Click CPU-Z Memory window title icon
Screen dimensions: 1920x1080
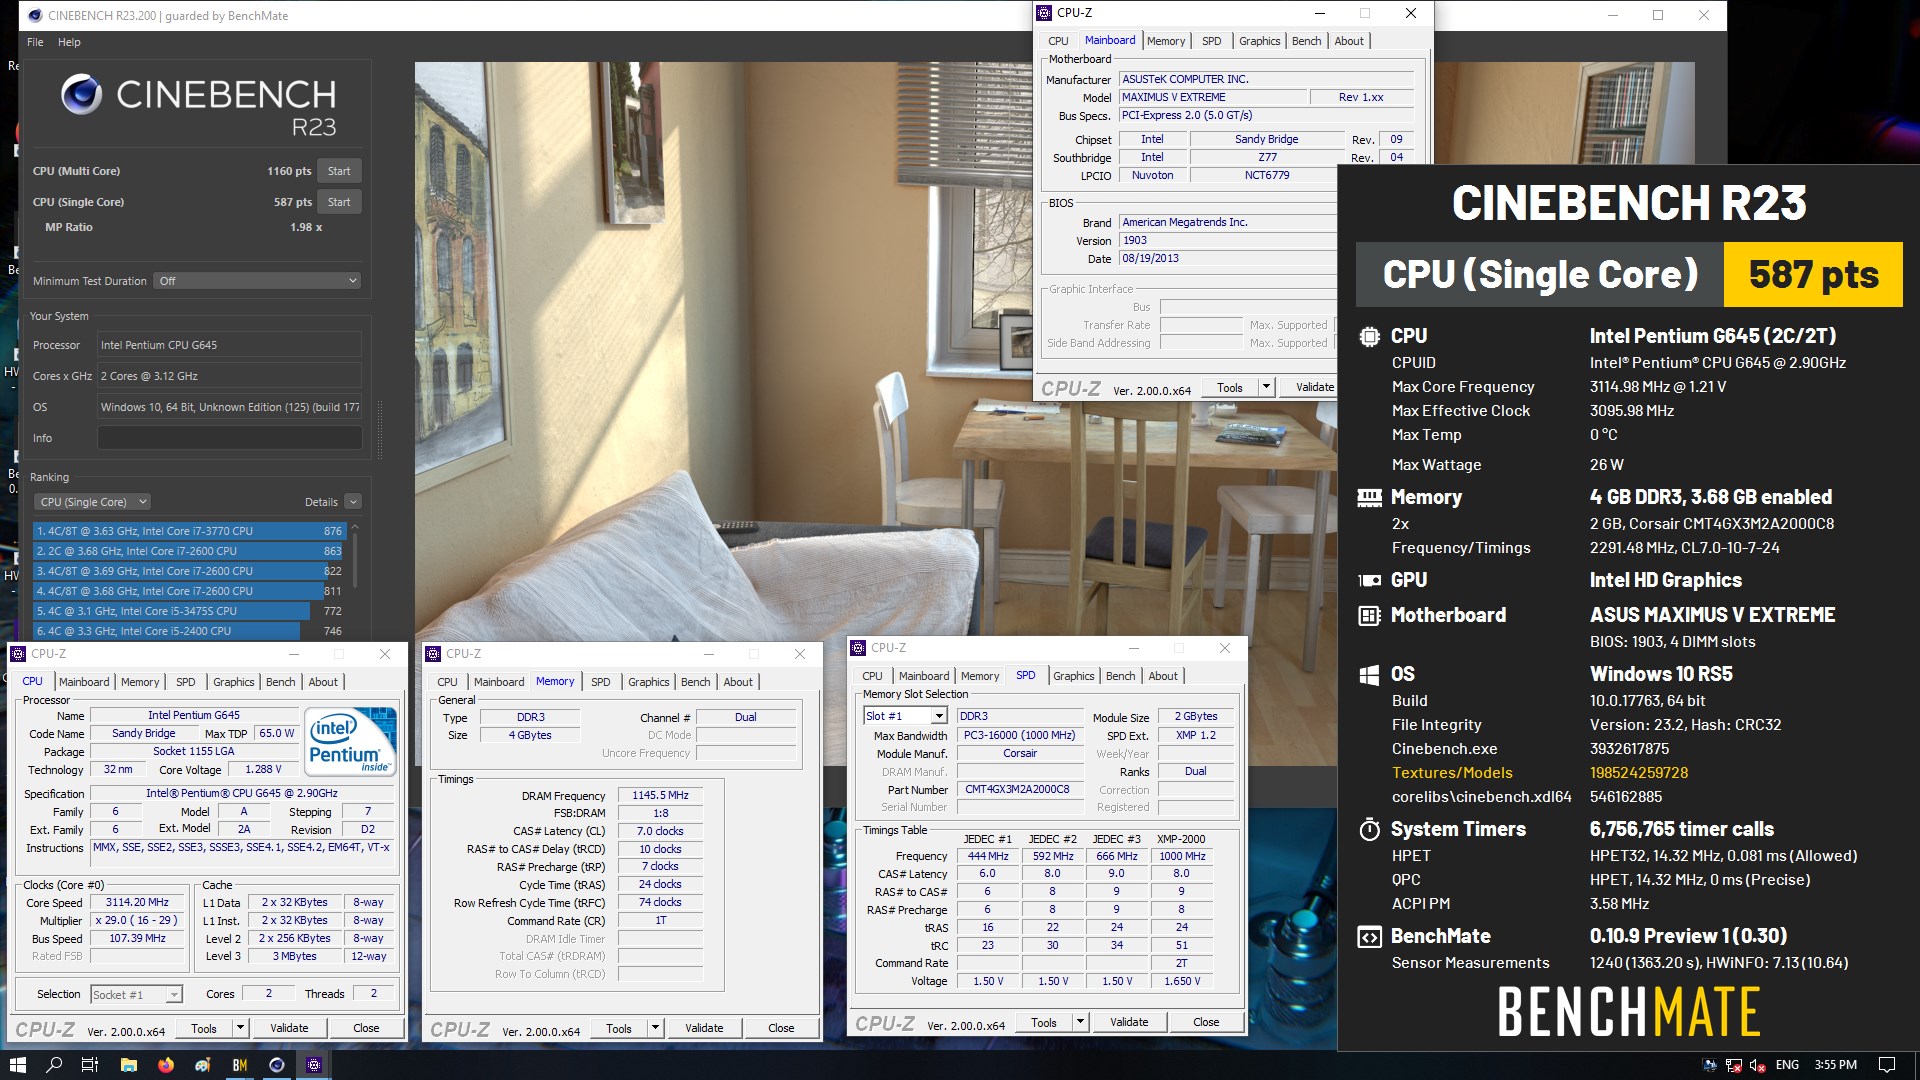[x=433, y=654]
